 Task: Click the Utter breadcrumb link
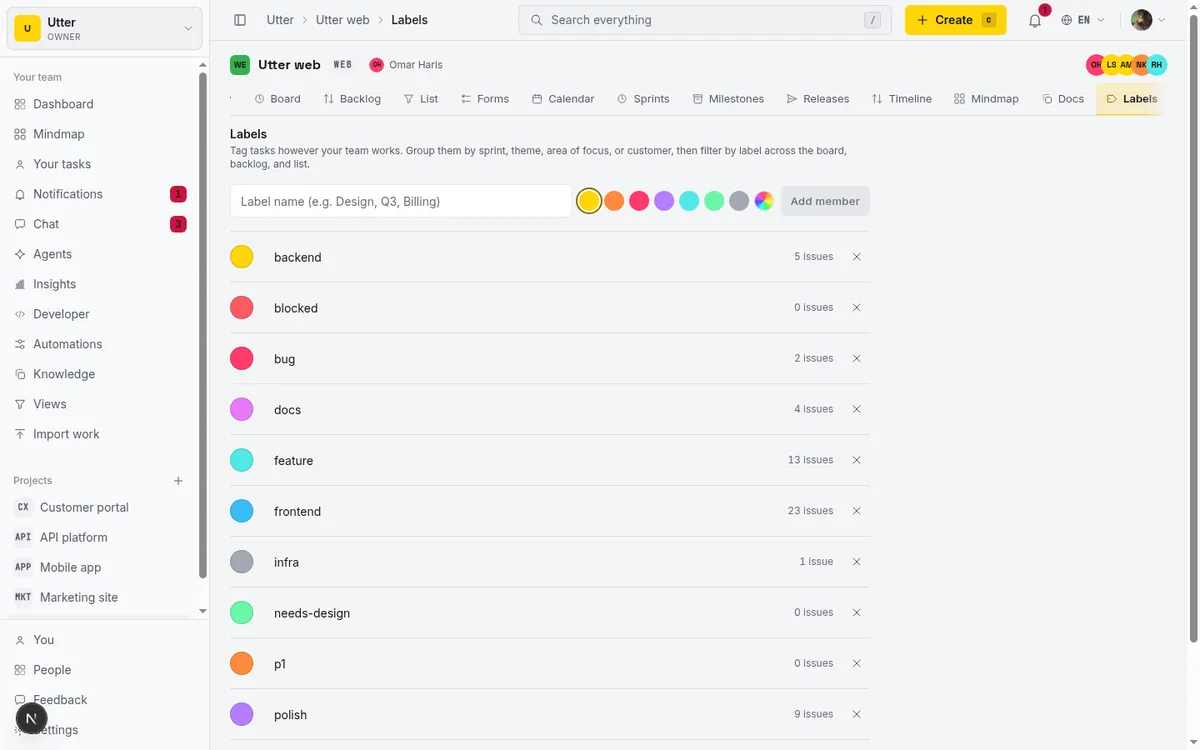280,20
